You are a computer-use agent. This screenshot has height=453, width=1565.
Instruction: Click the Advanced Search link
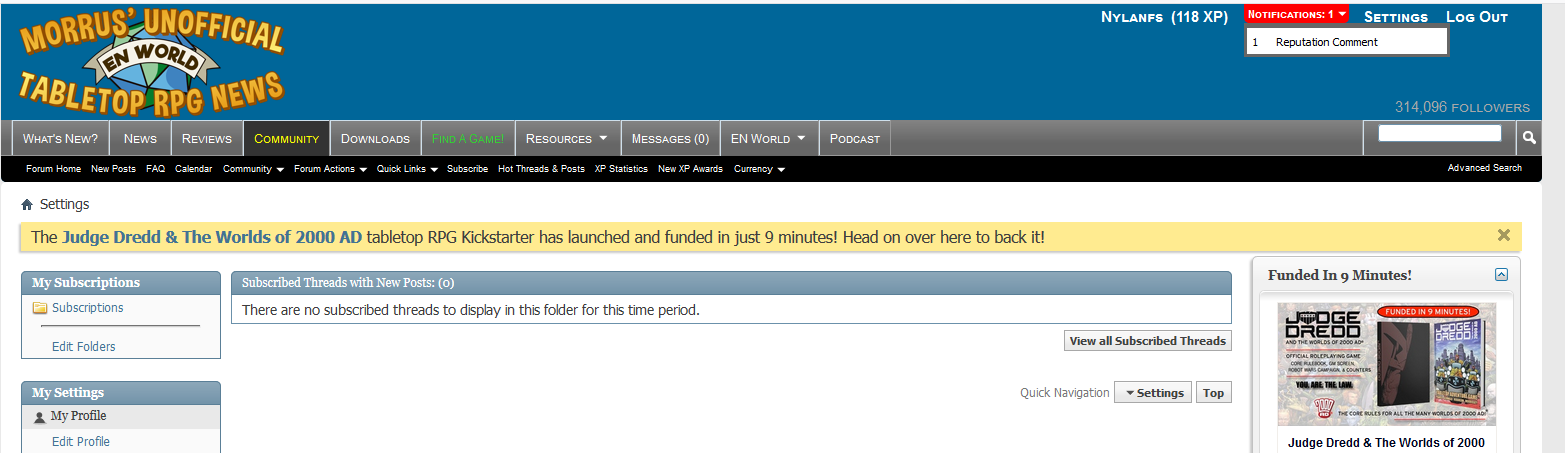(1484, 168)
